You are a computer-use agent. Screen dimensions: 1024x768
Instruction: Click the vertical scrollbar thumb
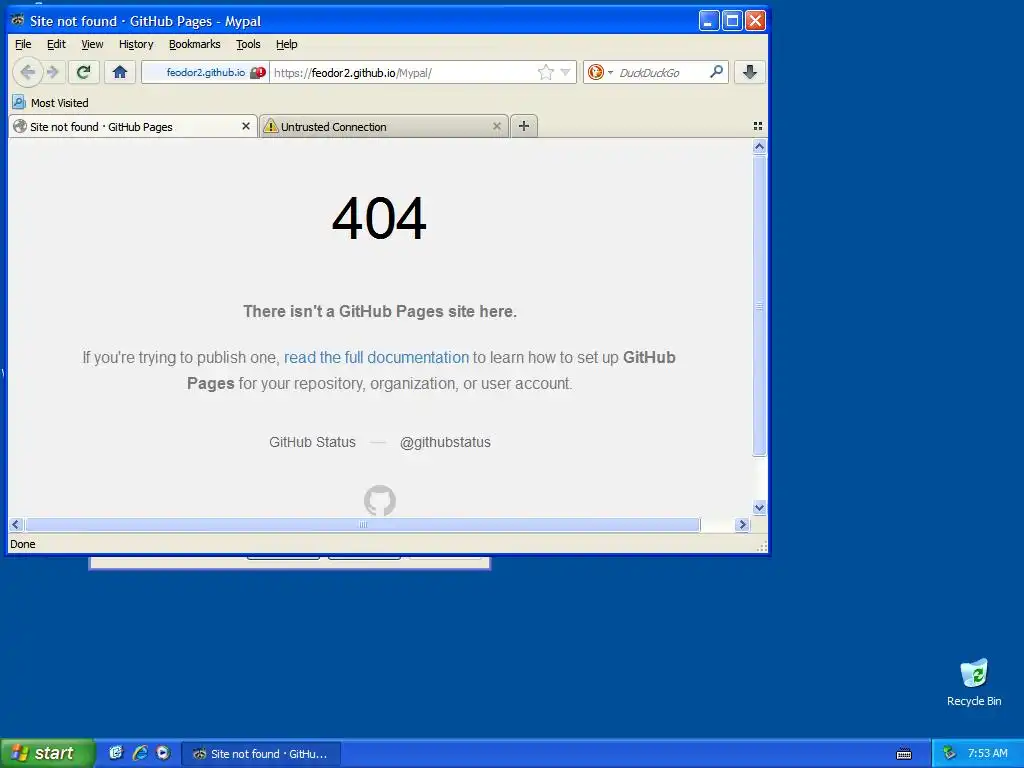[759, 306]
